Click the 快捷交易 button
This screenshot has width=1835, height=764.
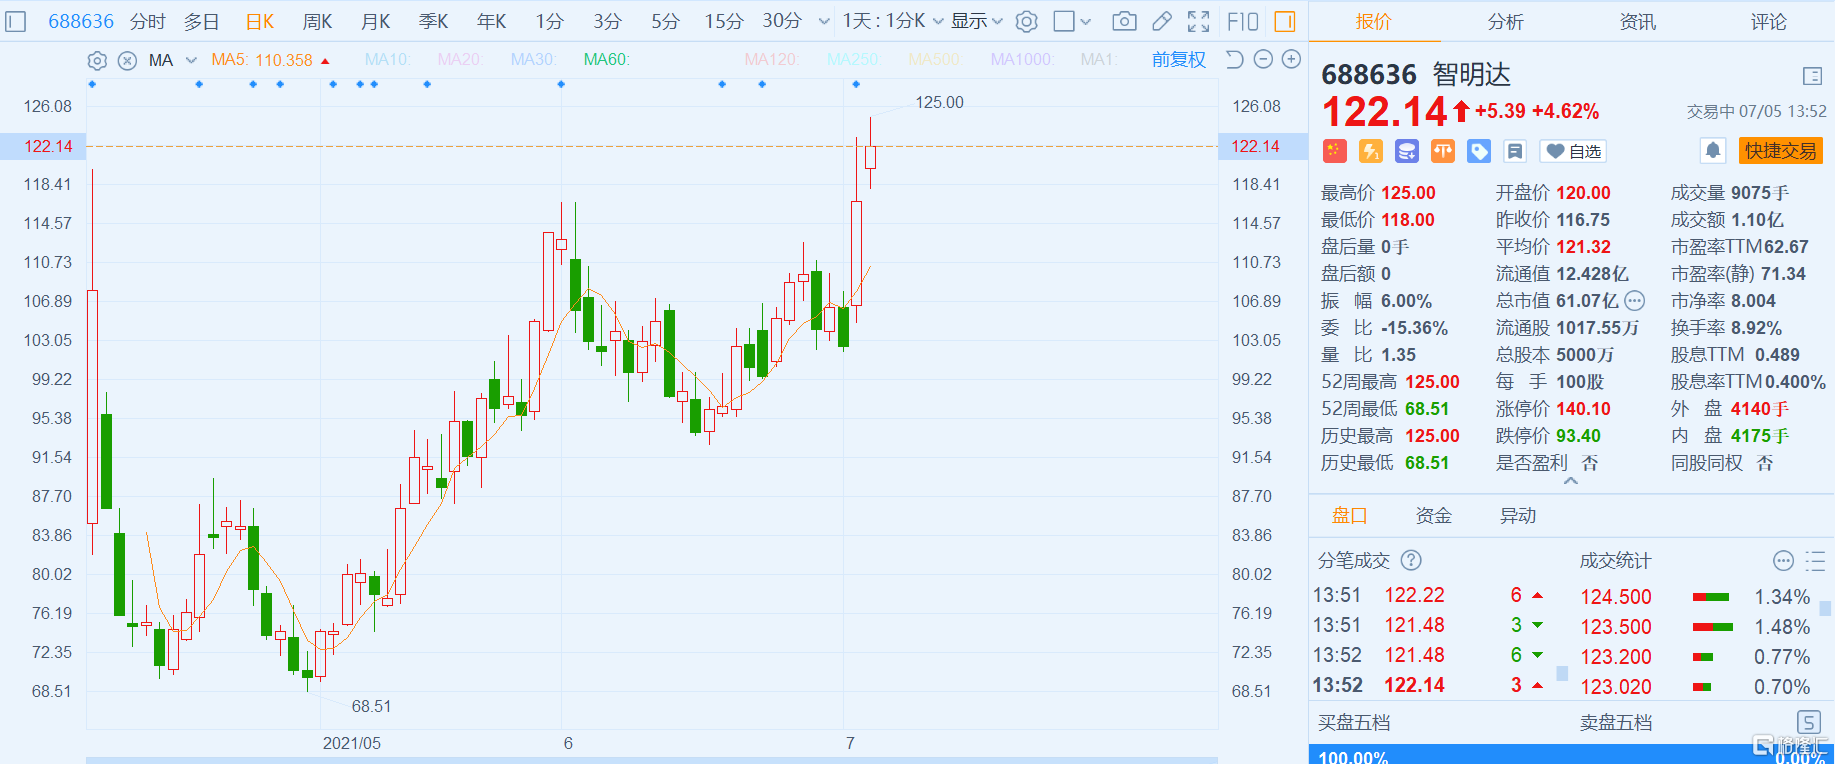click(x=1780, y=151)
